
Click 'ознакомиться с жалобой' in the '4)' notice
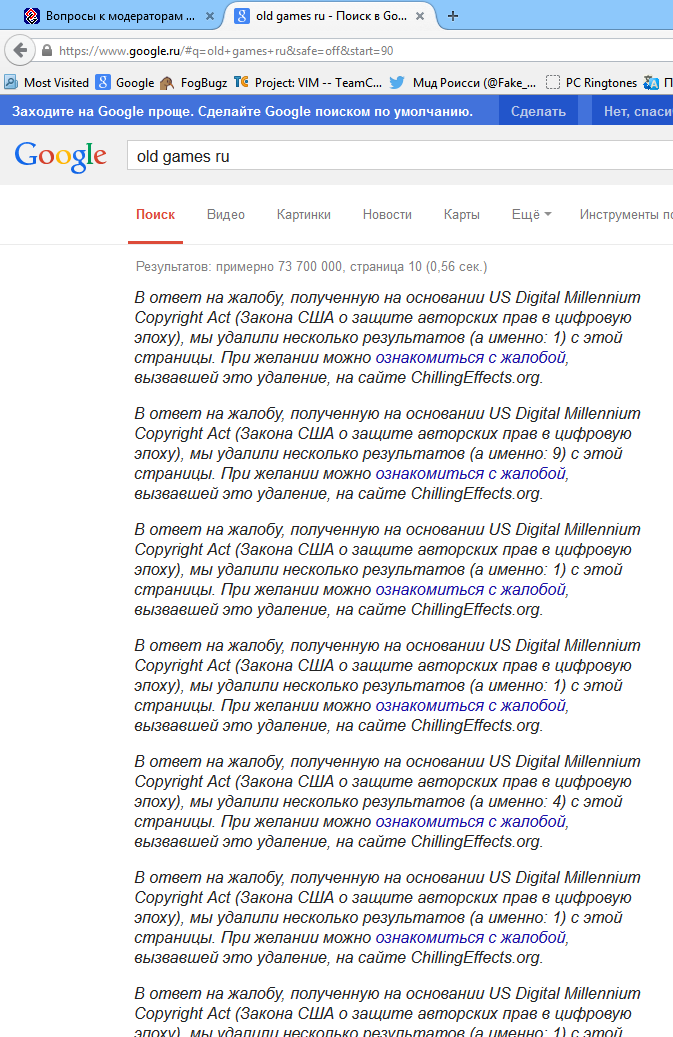tap(471, 822)
